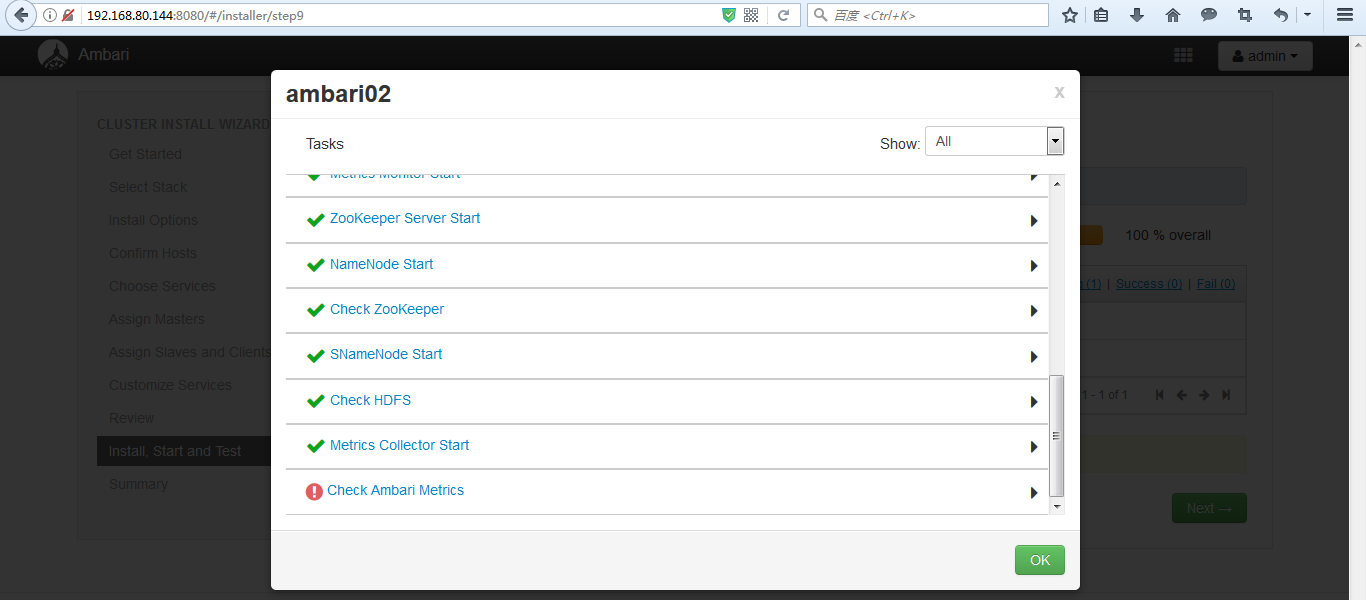The height and width of the screenshot is (600, 1366).
Task: Open the SNameNode Start task link
Action: [386, 354]
